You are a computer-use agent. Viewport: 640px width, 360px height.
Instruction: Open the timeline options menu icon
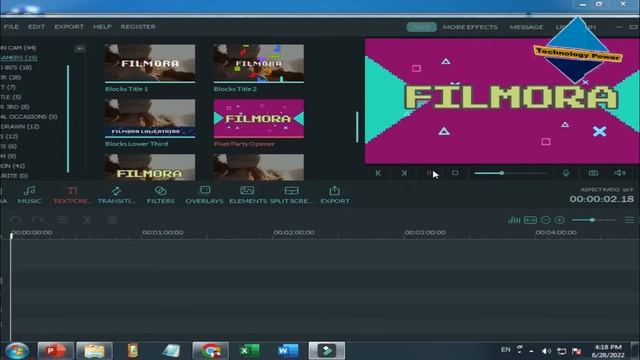[629, 220]
